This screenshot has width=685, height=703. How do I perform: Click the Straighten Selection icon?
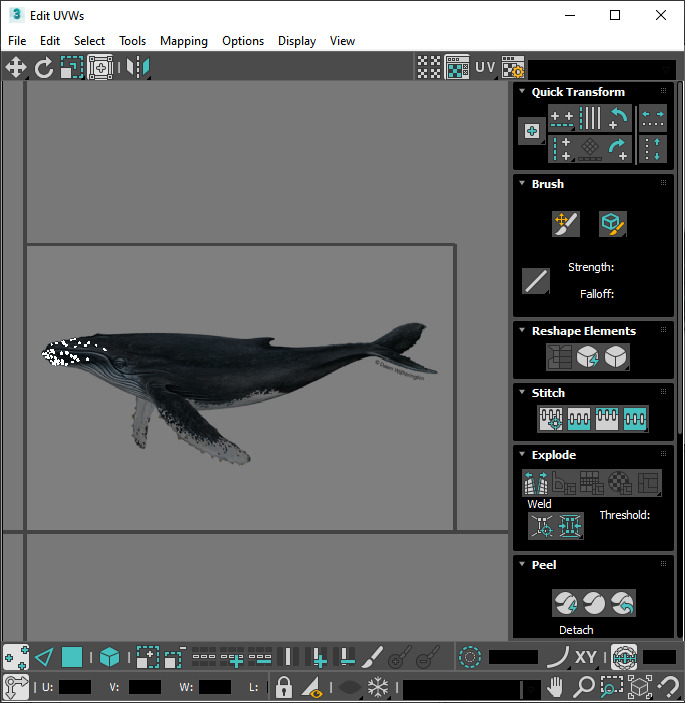[559, 357]
